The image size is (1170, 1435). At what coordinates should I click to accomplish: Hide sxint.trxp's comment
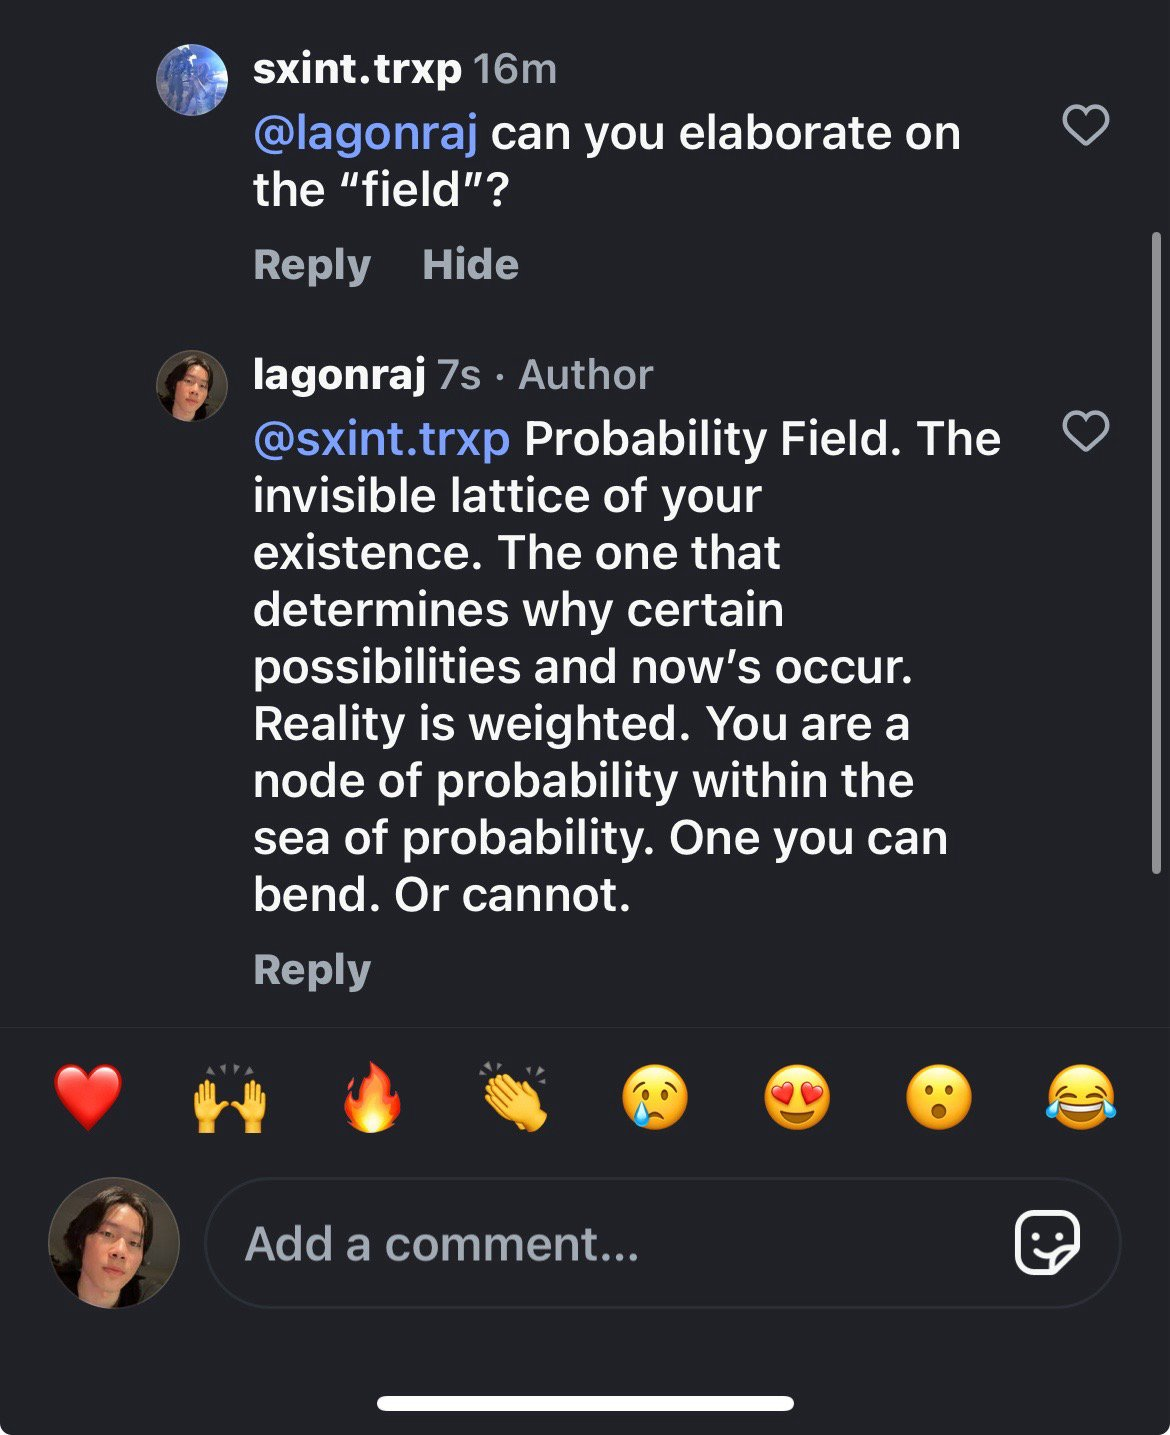(x=470, y=265)
